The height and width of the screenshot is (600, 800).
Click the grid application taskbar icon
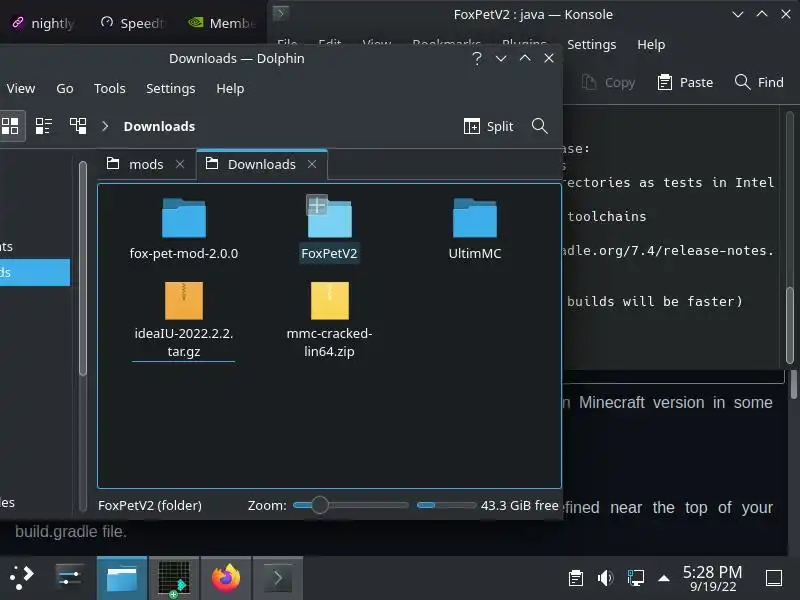point(173,578)
